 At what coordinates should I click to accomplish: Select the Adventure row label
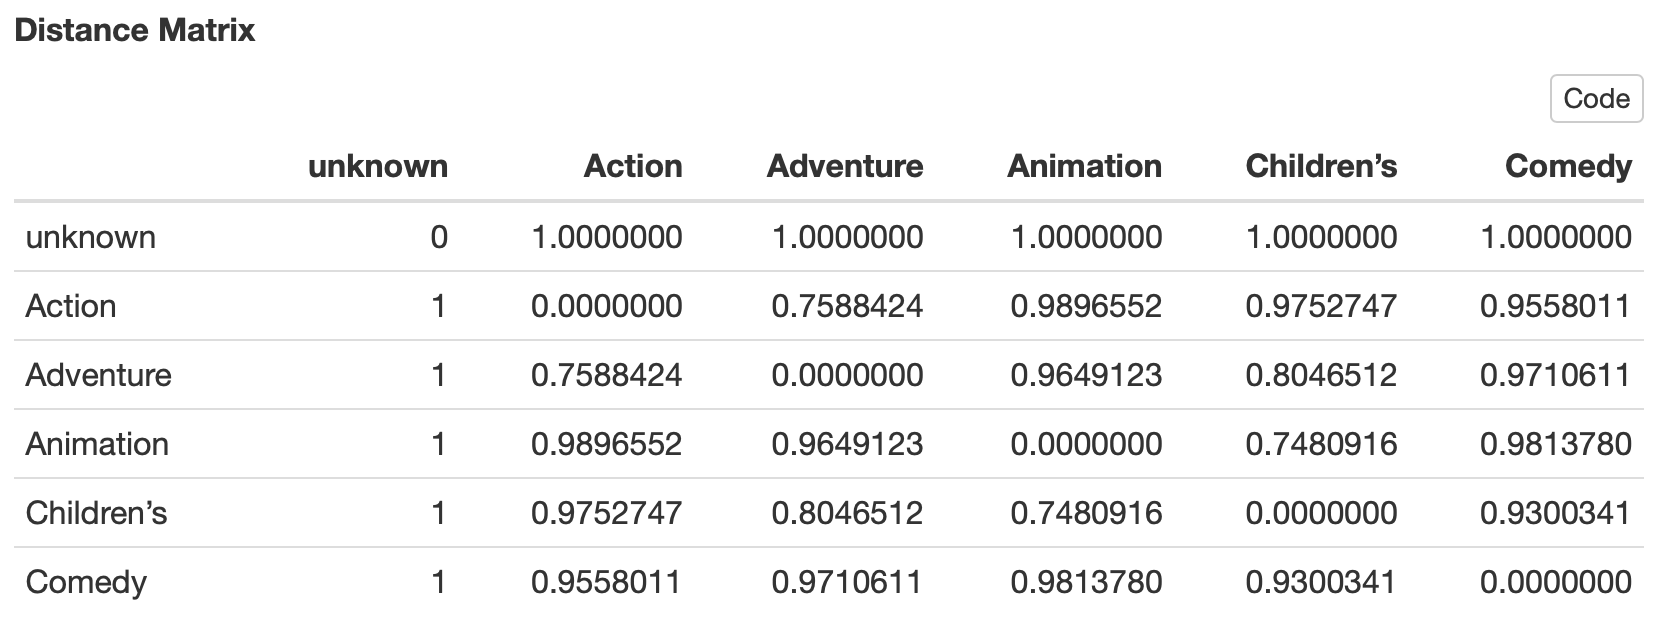(99, 375)
